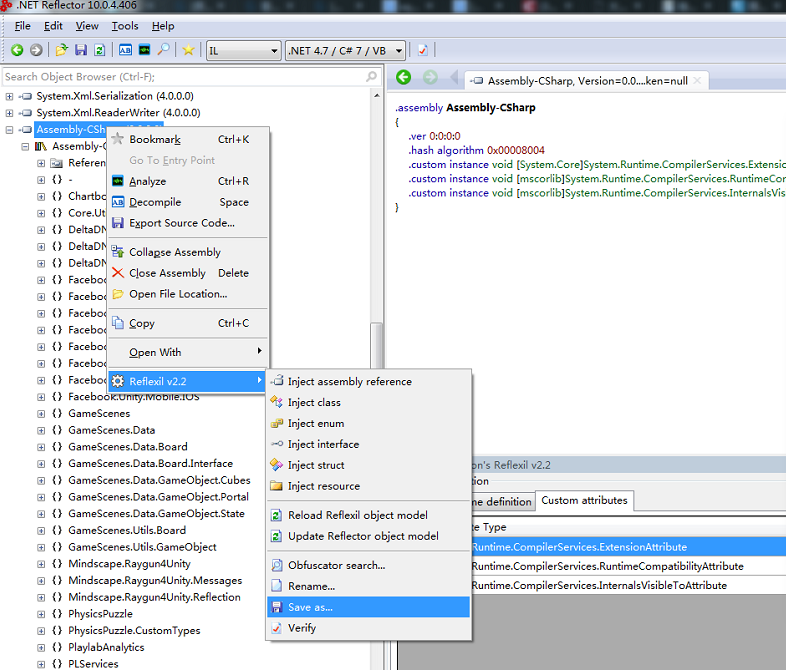Viewport: 786px width, 670px height.
Task: Choose Analyze in context menu
Action: coord(188,181)
